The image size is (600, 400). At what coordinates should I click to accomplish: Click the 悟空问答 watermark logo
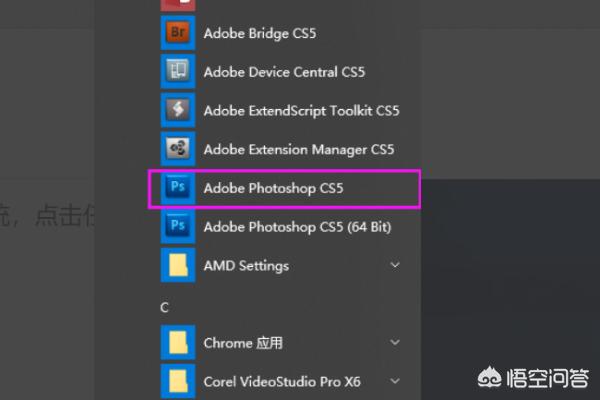(533, 378)
